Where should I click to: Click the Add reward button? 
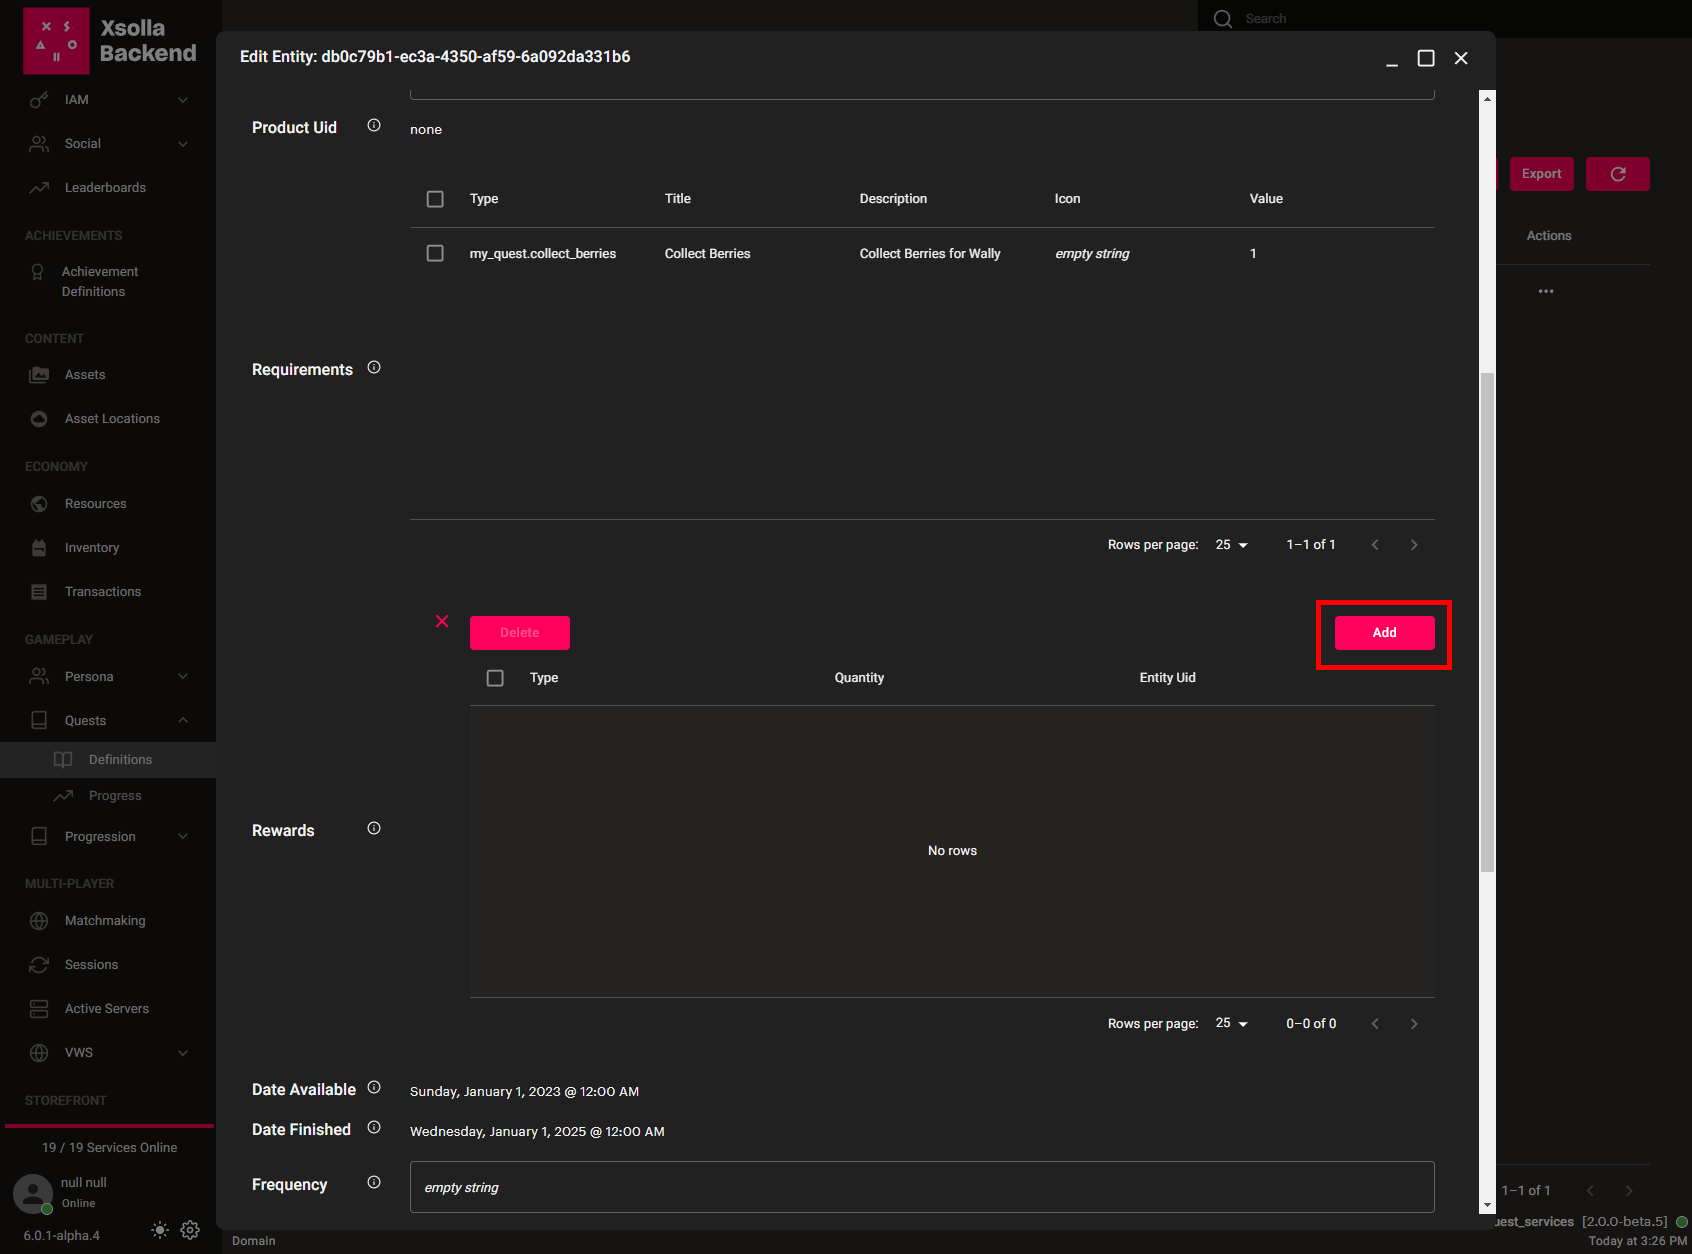[1385, 633]
